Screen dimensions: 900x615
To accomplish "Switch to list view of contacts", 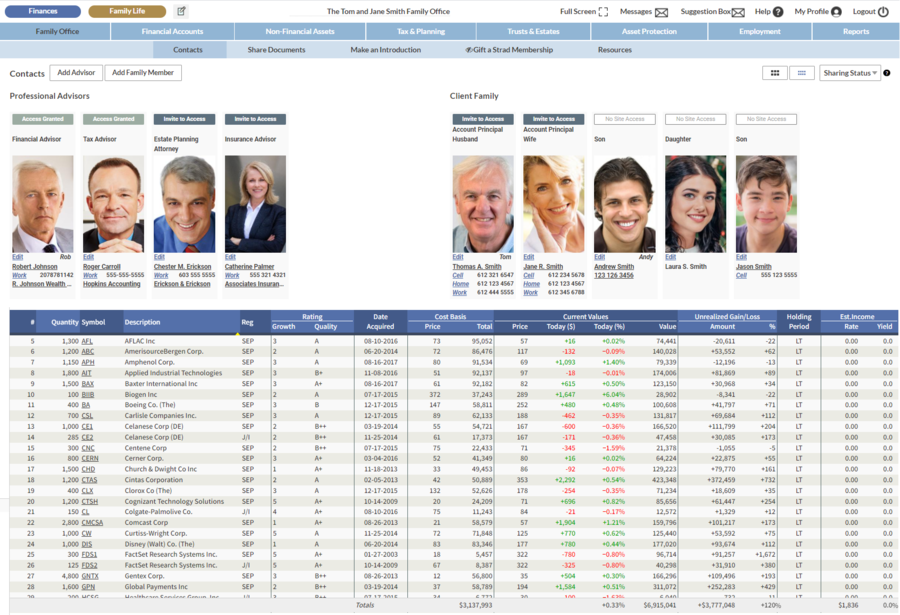I will [x=801, y=73].
